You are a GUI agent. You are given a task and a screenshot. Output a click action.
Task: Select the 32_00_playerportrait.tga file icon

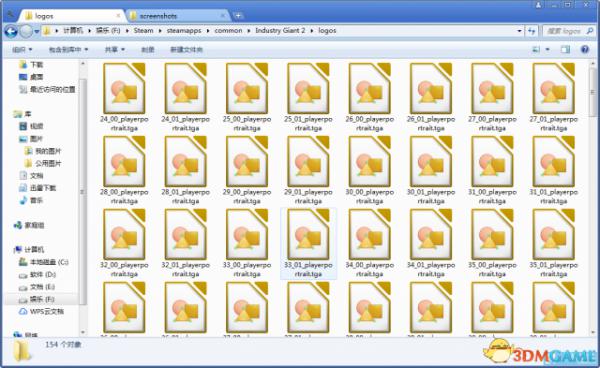124,234
